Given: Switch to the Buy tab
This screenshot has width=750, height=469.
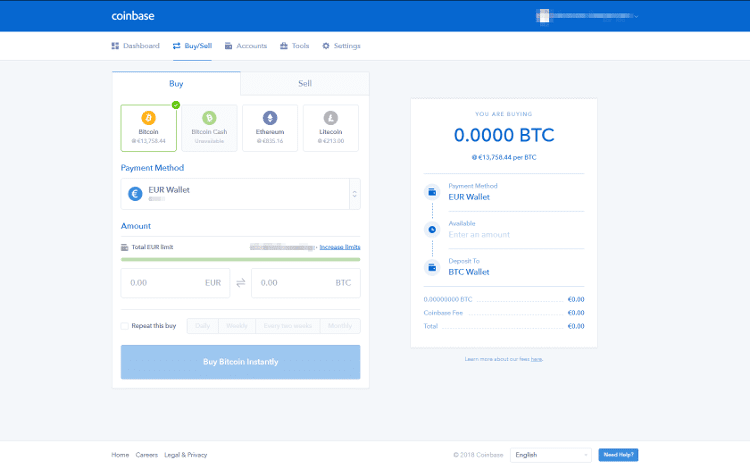Looking at the screenshot, I should [x=176, y=84].
